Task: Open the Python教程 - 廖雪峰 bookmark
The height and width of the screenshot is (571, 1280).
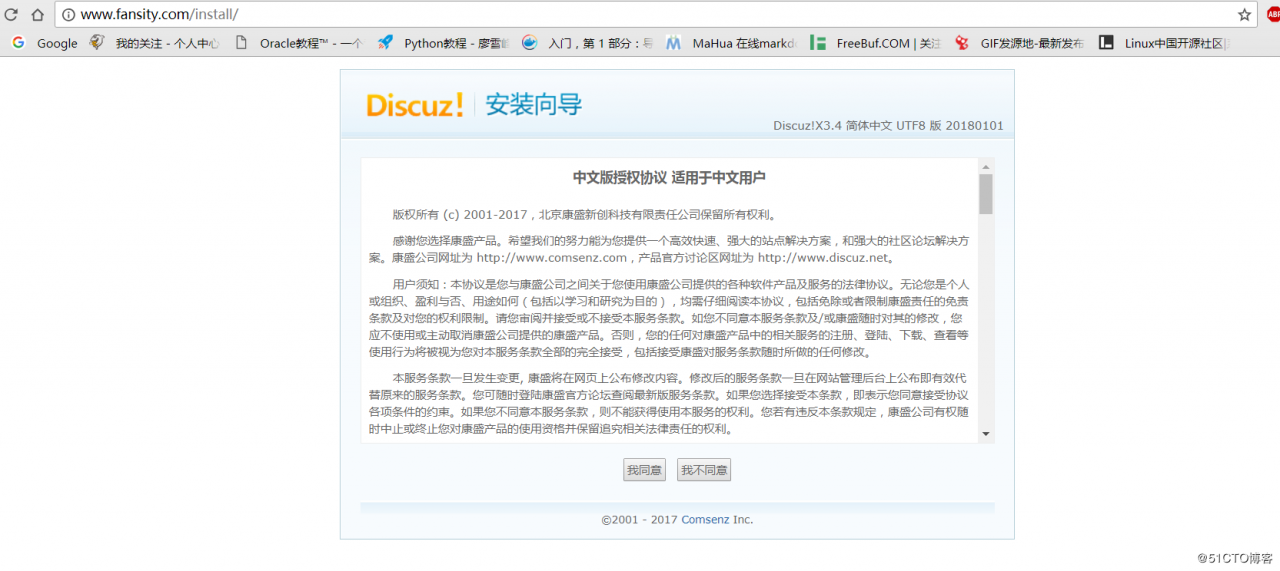Action: pos(444,43)
